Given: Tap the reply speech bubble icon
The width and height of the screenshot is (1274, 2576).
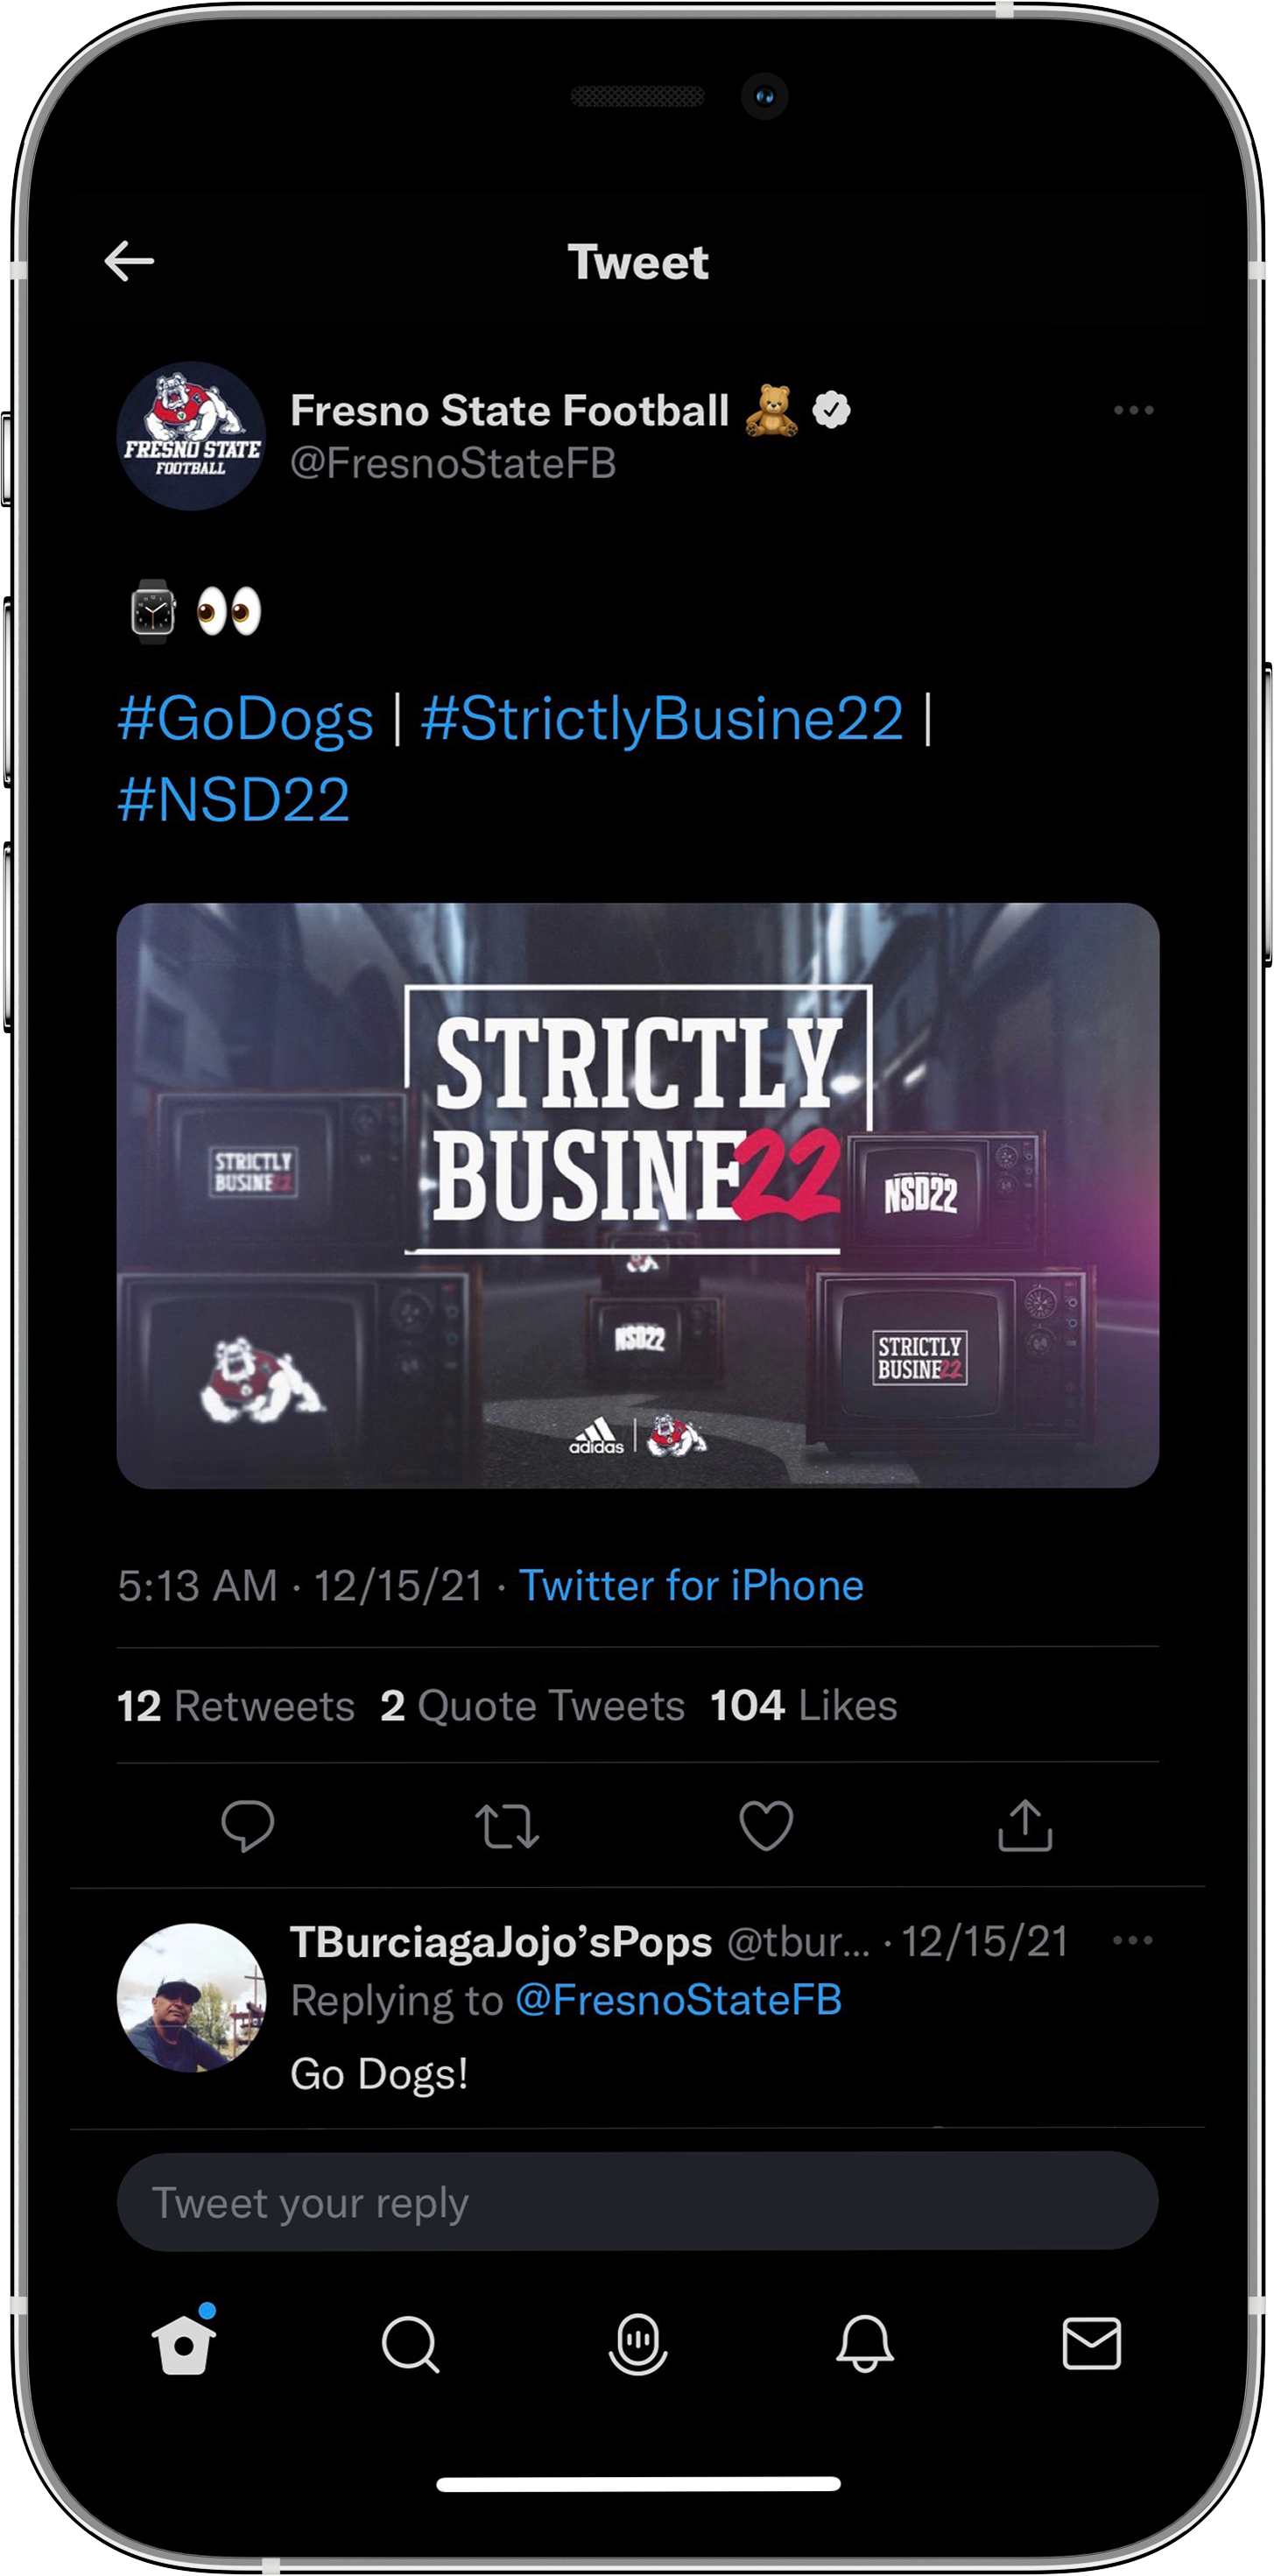Looking at the screenshot, I should click(x=247, y=1825).
